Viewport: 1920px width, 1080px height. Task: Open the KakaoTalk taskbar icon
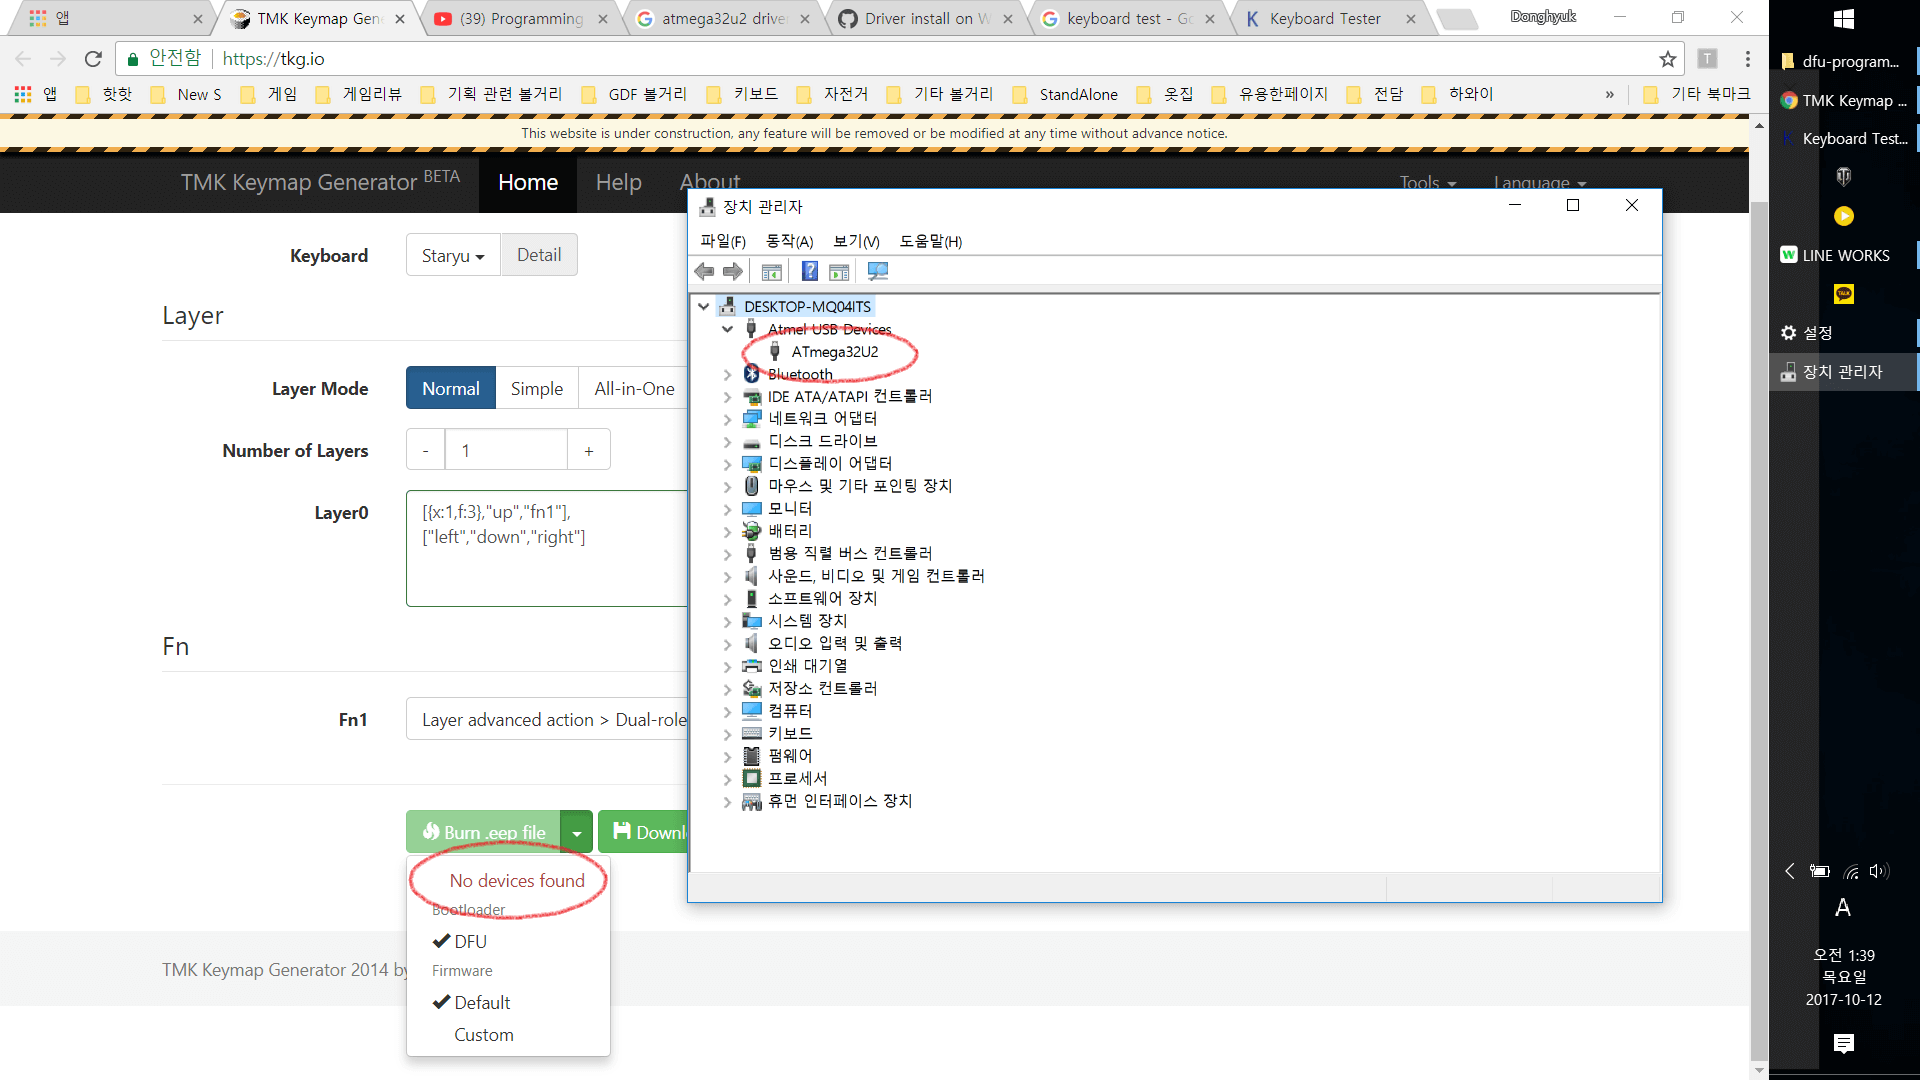(1844, 294)
